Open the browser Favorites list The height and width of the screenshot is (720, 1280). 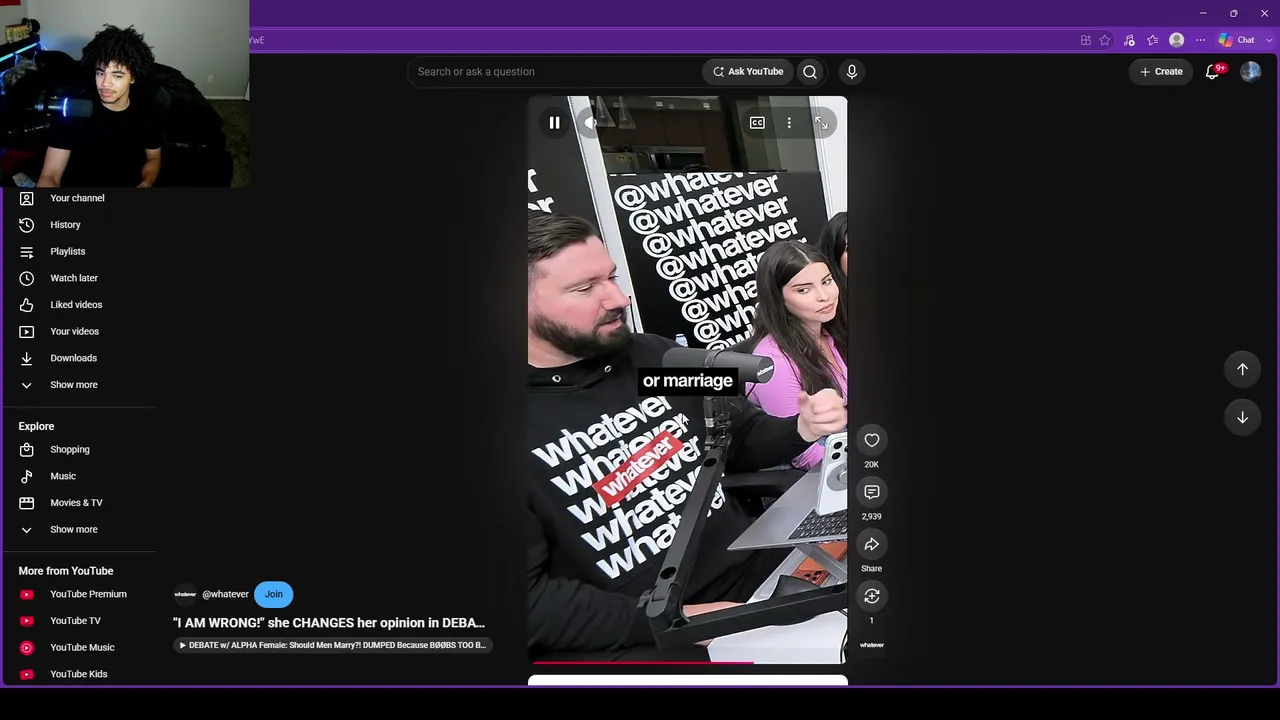coord(1153,40)
